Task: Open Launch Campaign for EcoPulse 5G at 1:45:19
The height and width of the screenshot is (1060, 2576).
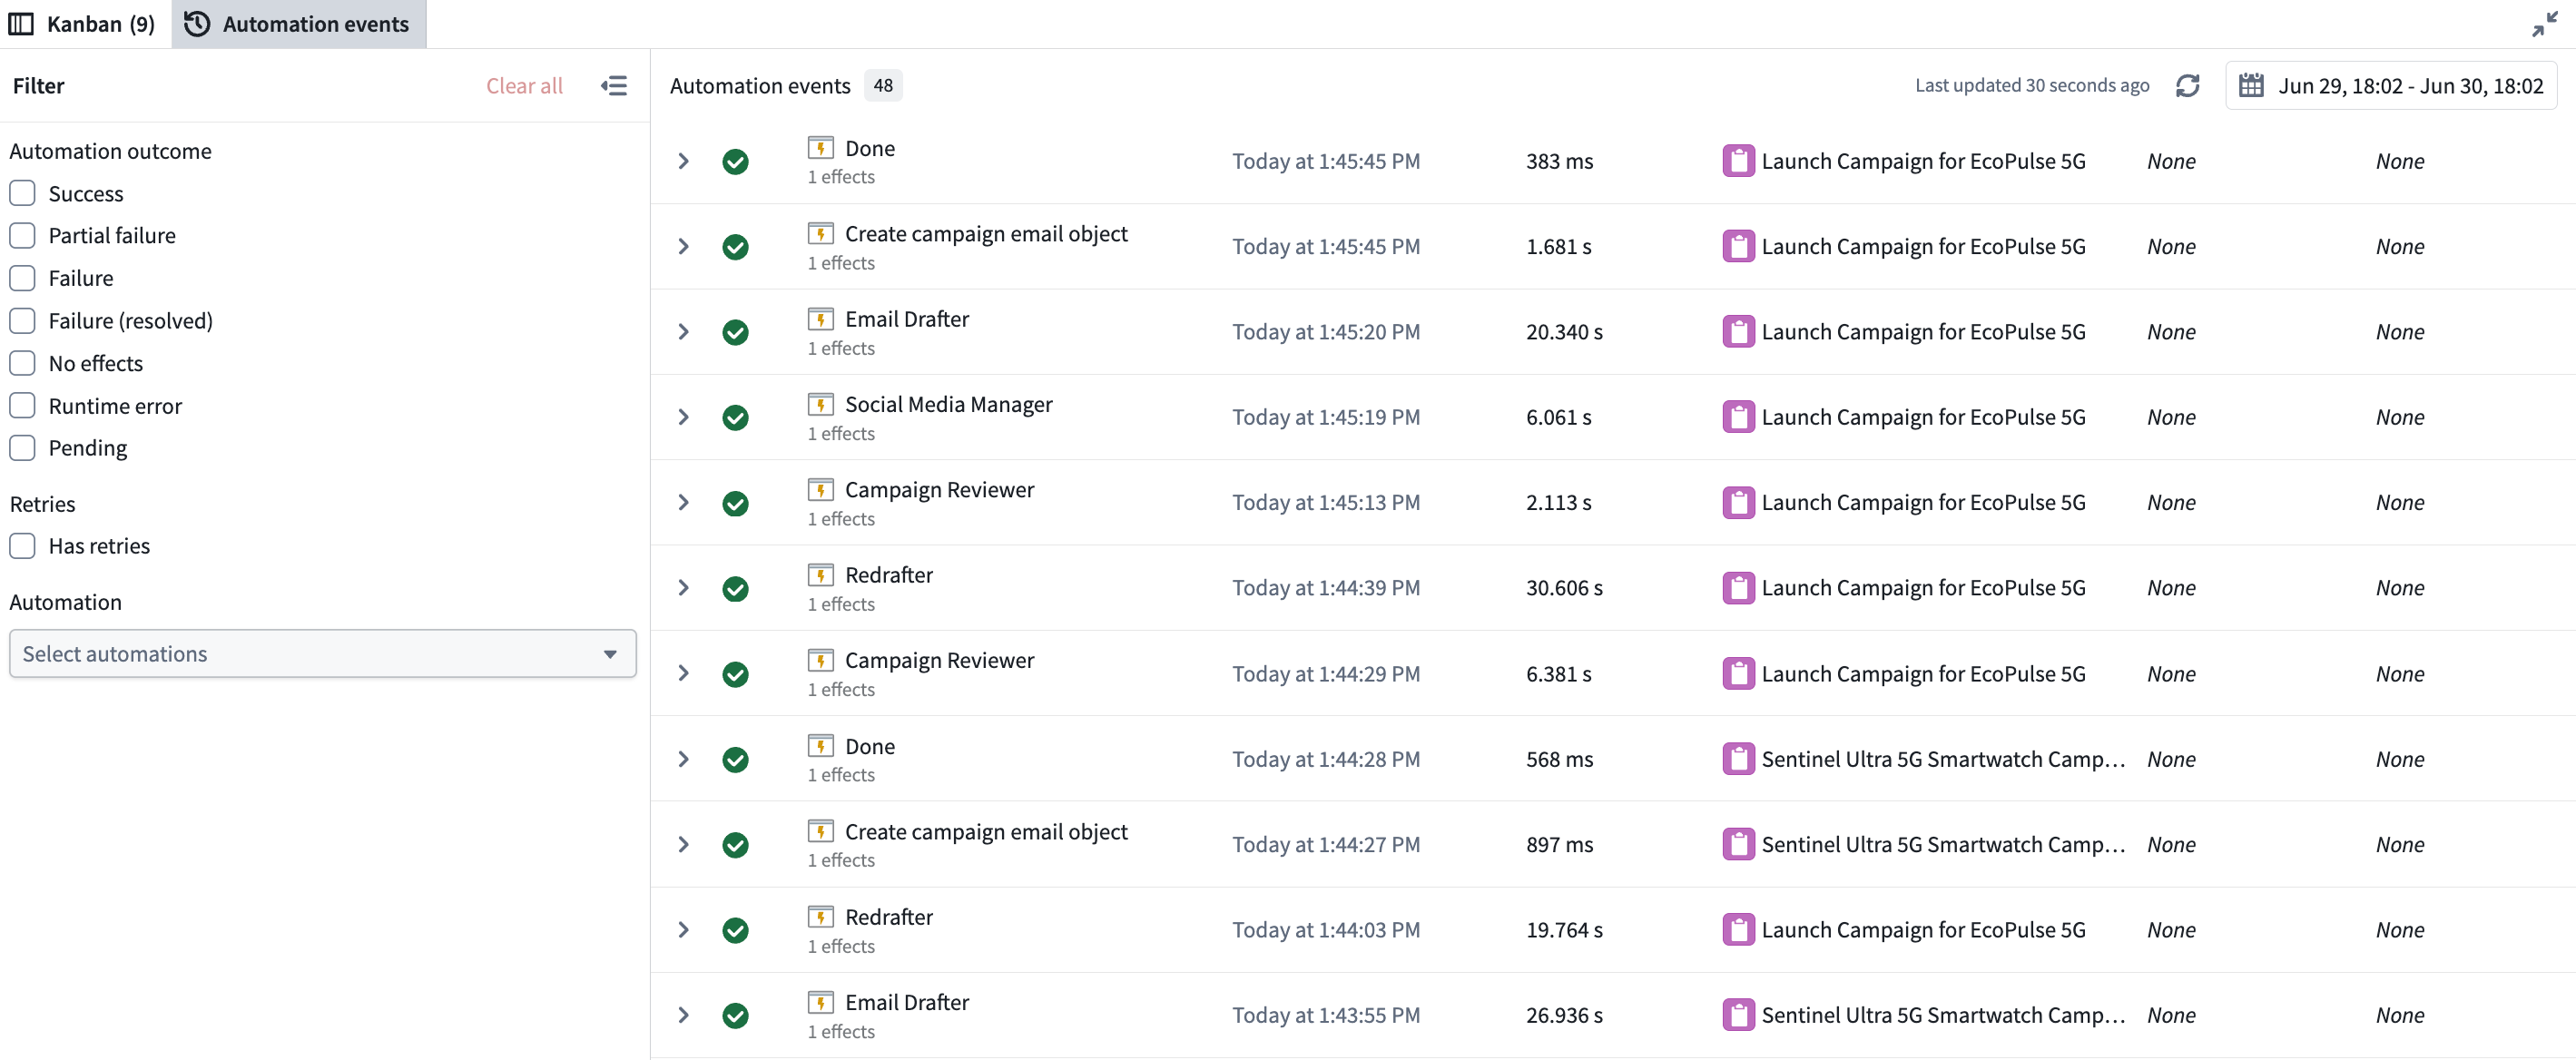Action: pyautogui.click(x=1923, y=417)
